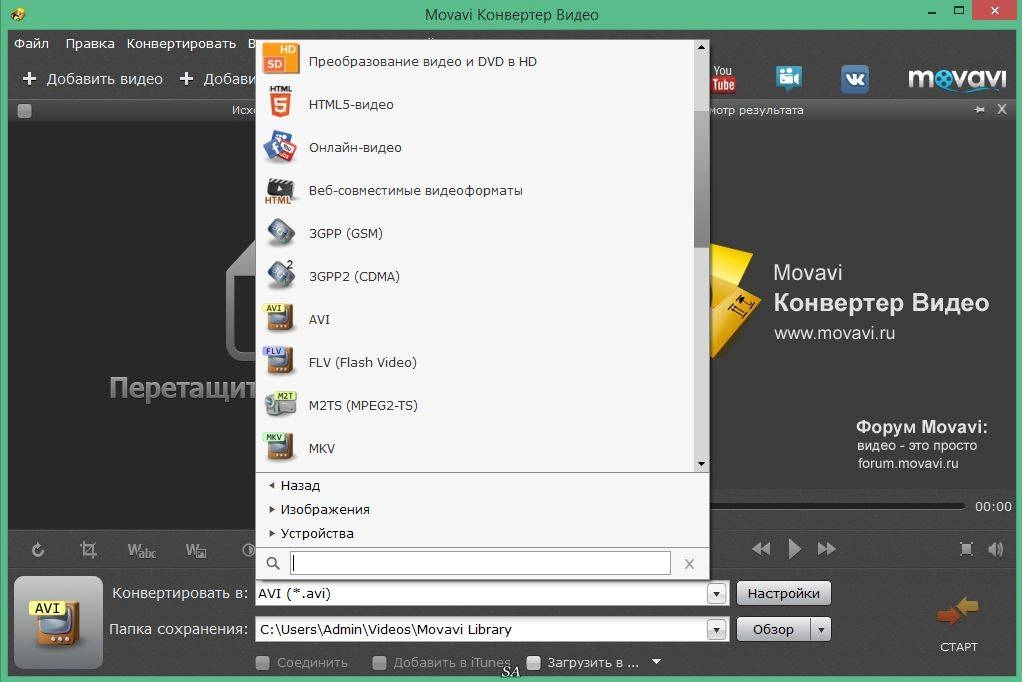Viewport: 1022px width, 682px height.
Task: Click the volume speaker icon
Action: pos(996,549)
